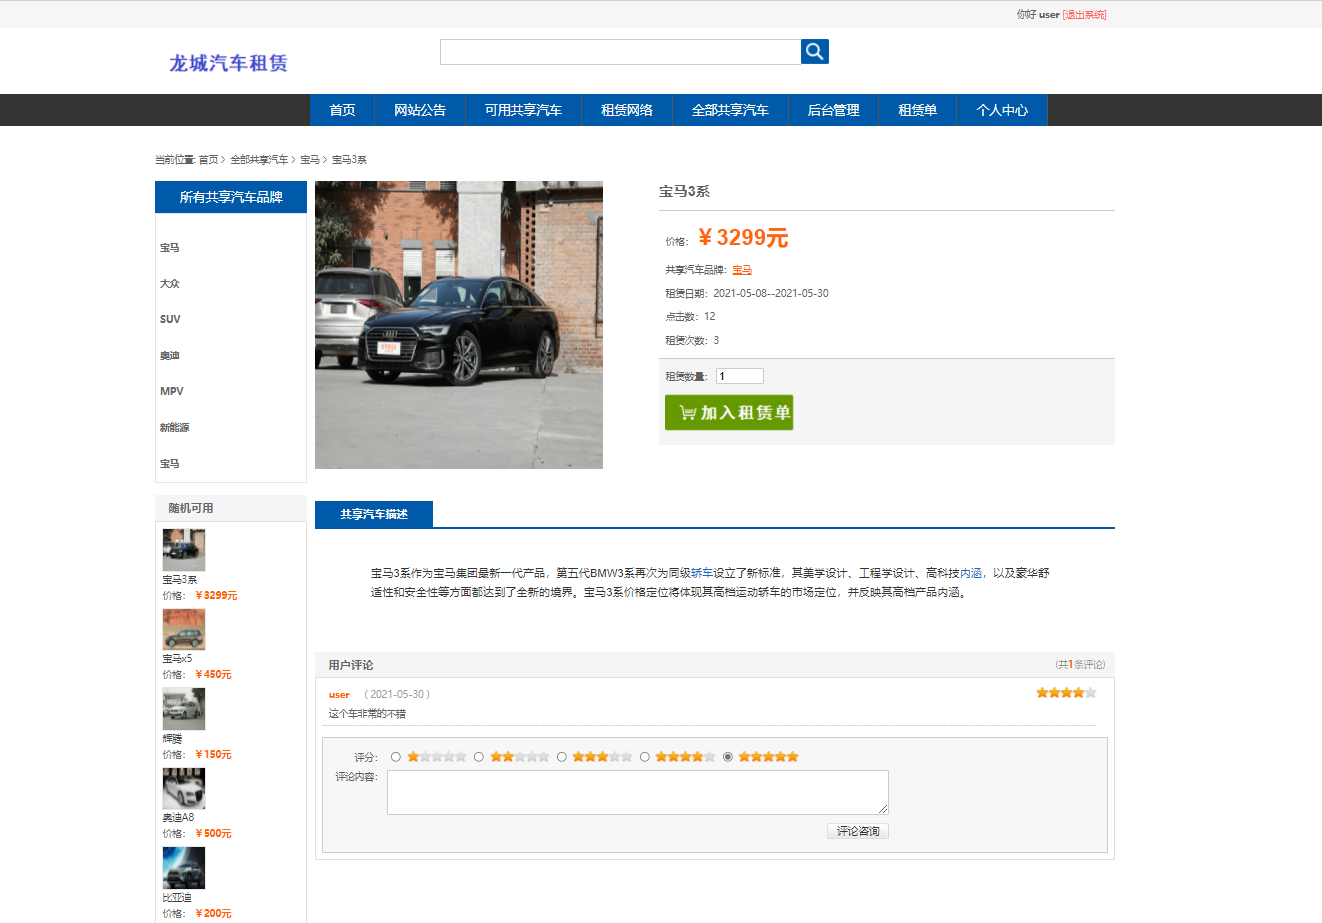Image resolution: width=1322 pixels, height=923 pixels.
Task: Open the 个人中心 menu item
Action: coord(1003,110)
